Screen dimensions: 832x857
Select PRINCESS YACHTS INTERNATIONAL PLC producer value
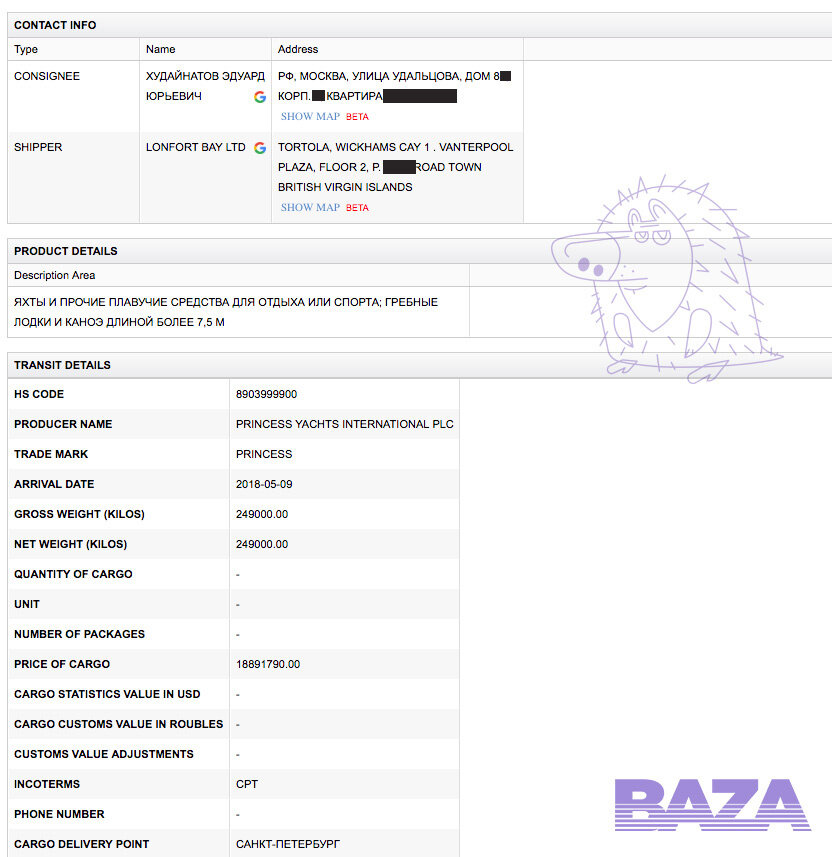point(345,424)
